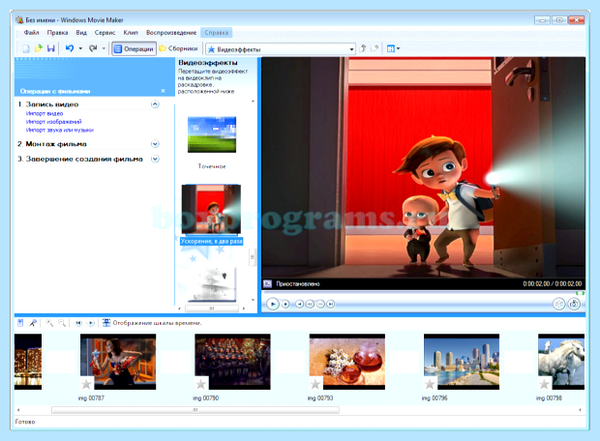Open the Сервис menu
Screen dimensions: 600x441
click(105, 33)
